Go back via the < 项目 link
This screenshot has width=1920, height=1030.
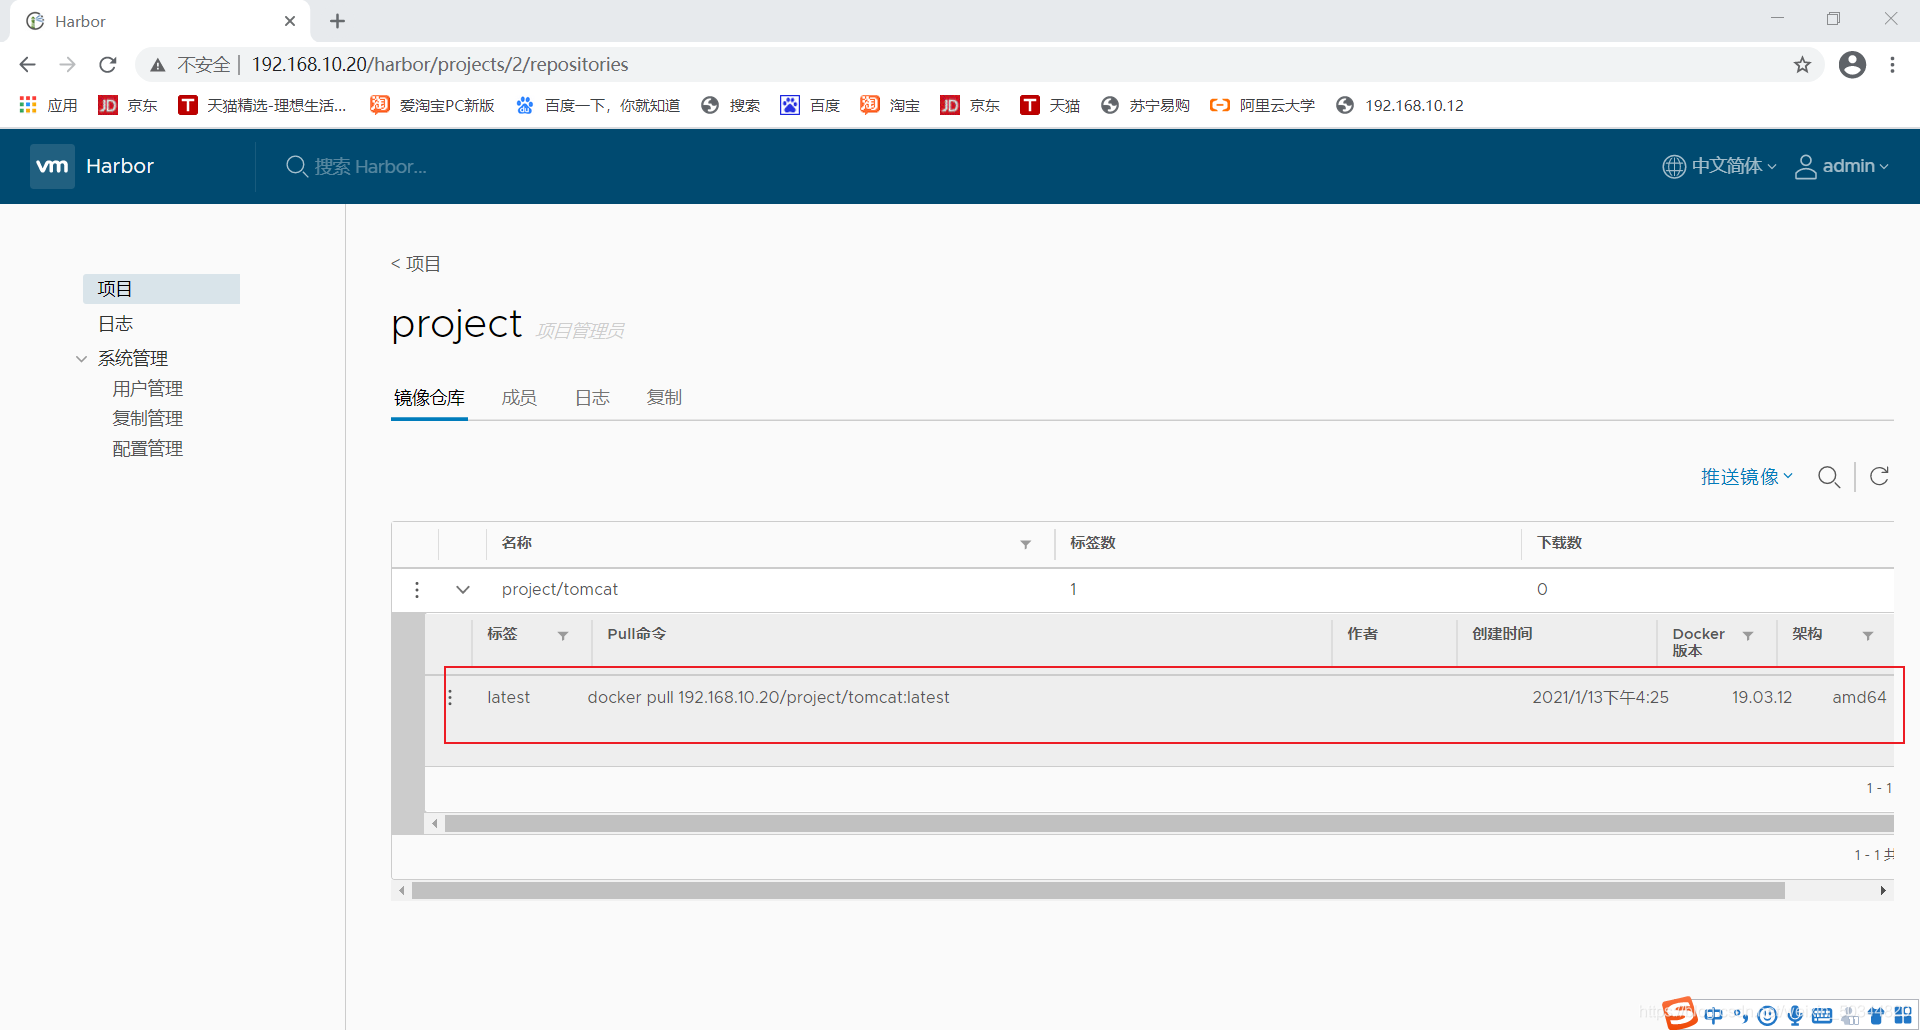pos(415,264)
